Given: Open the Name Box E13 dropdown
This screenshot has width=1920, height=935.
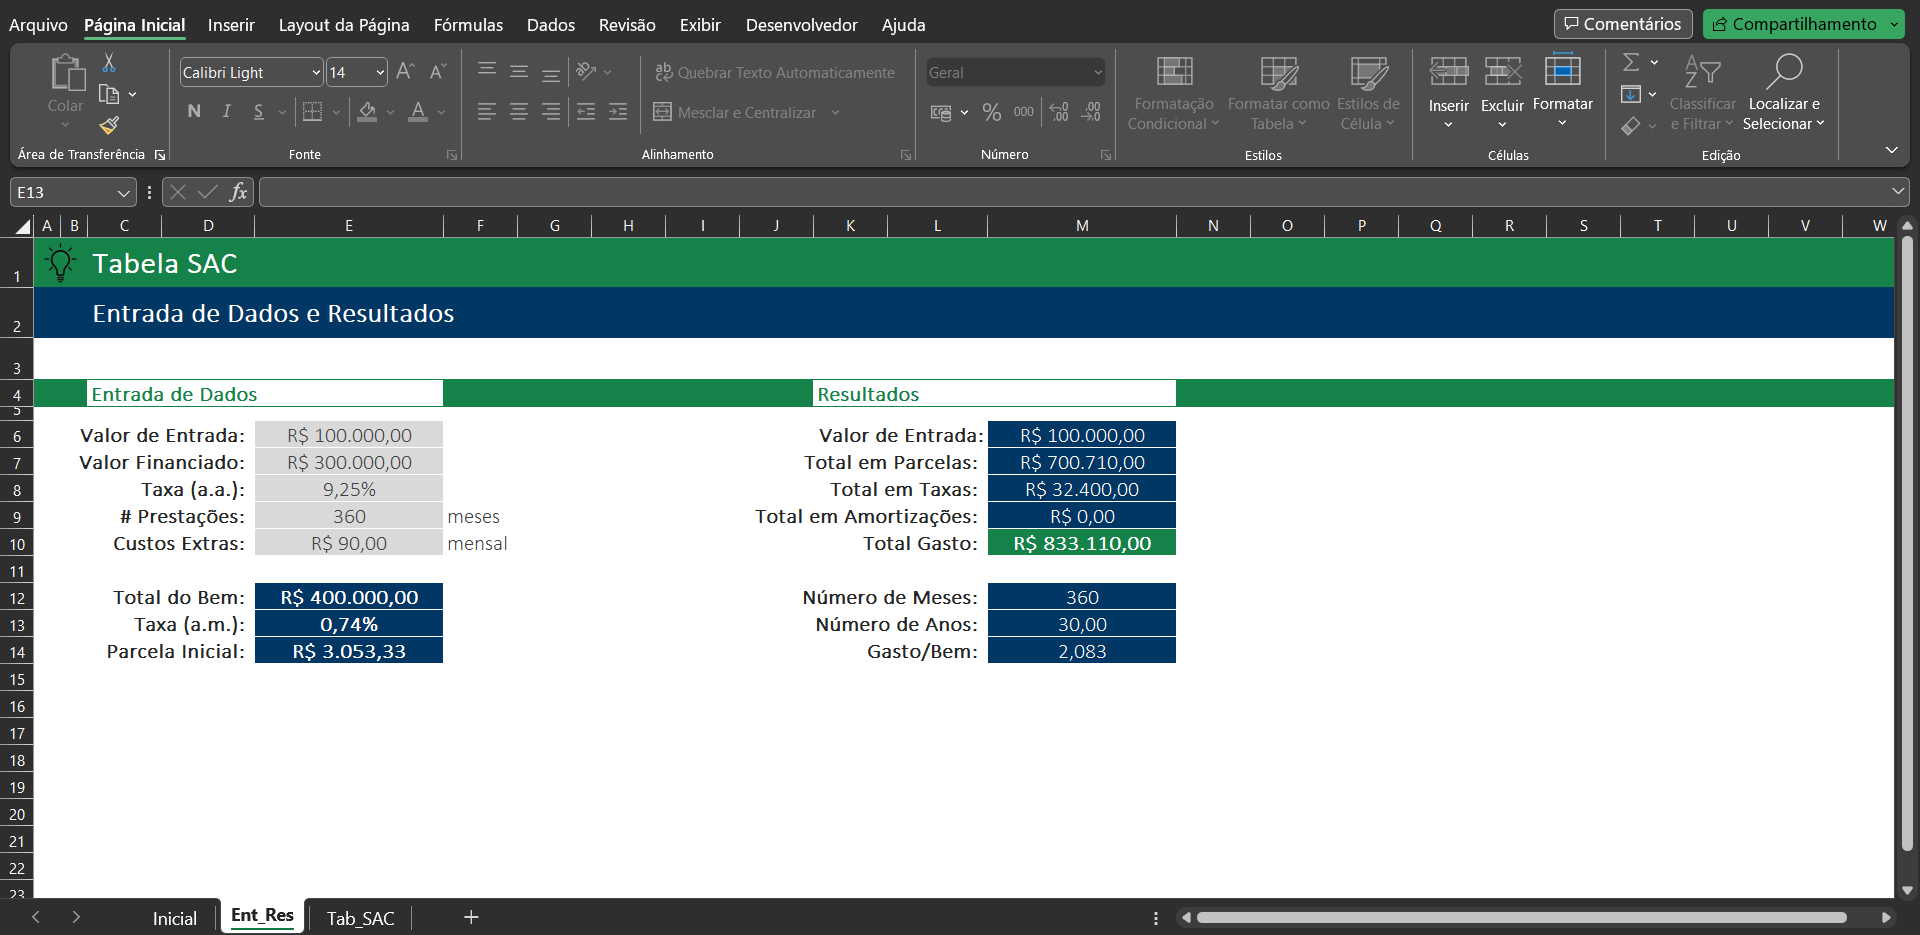Looking at the screenshot, I should [x=123, y=193].
